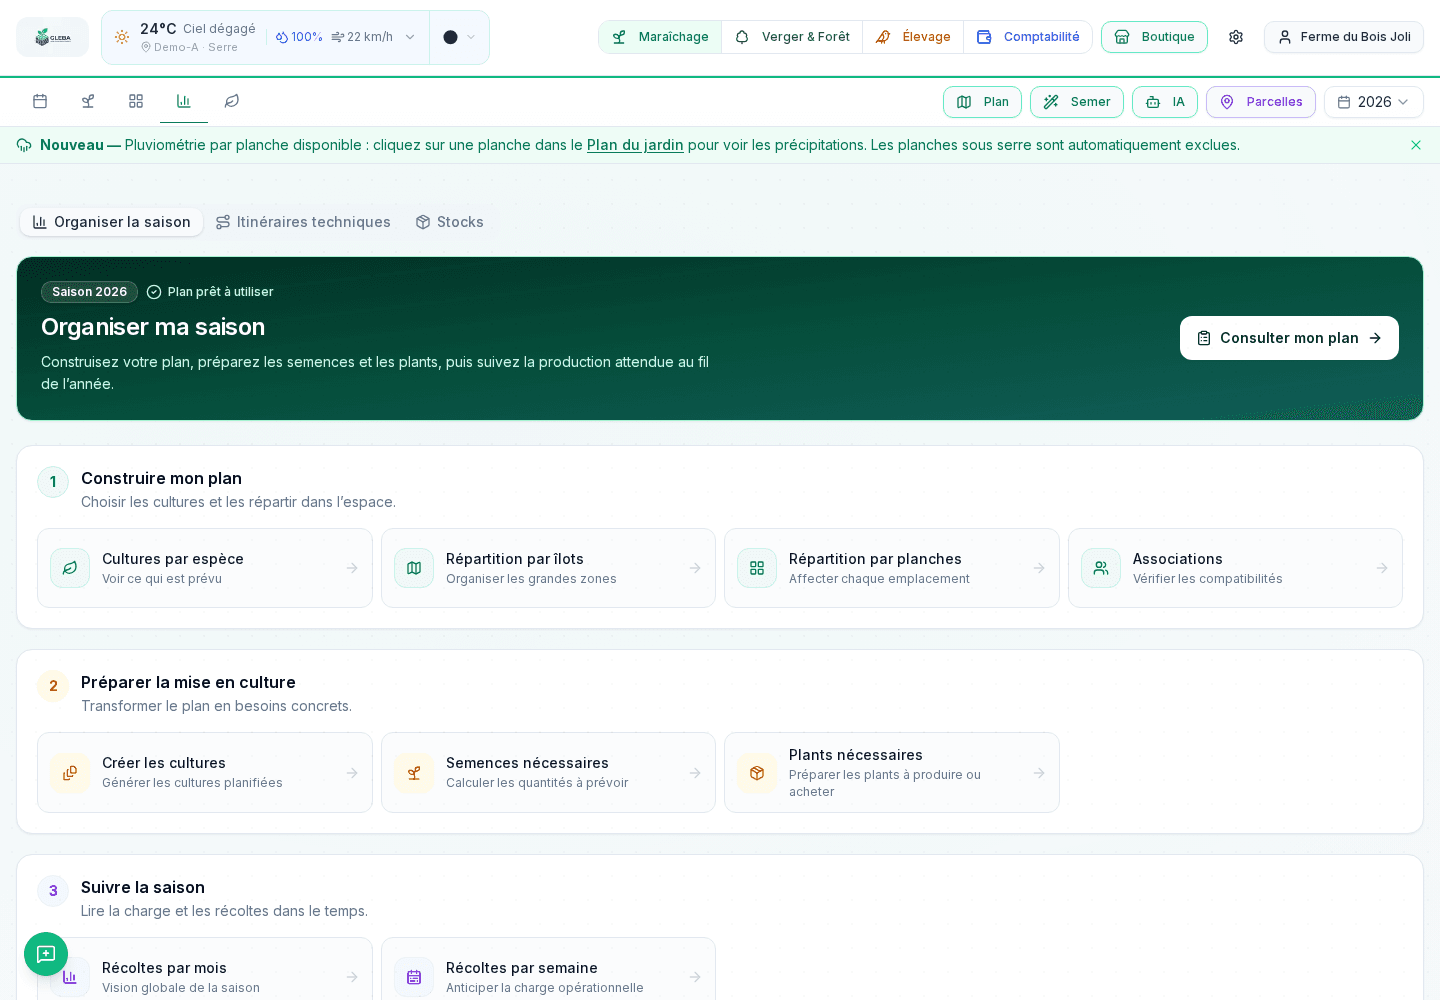This screenshot has width=1440, height=1000.
Task: Open the Parcelles button
Action: pos(1261,102)
